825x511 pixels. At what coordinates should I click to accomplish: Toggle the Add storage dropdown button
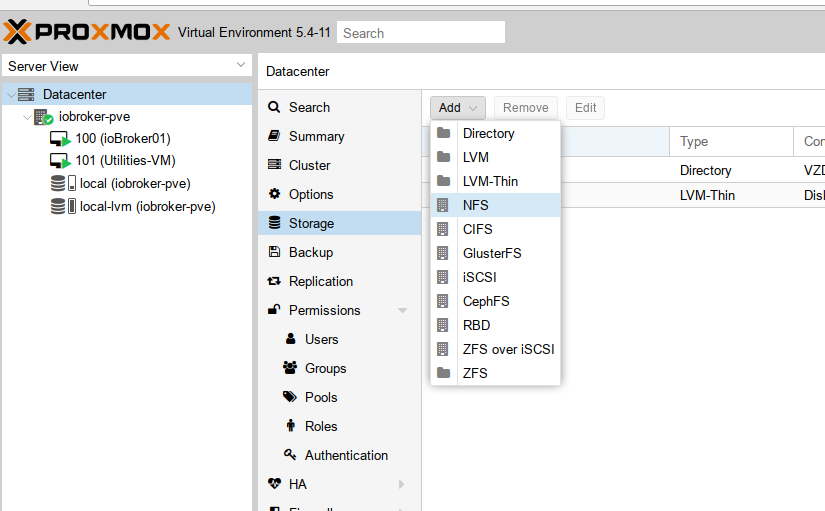(x=458, y=108)
